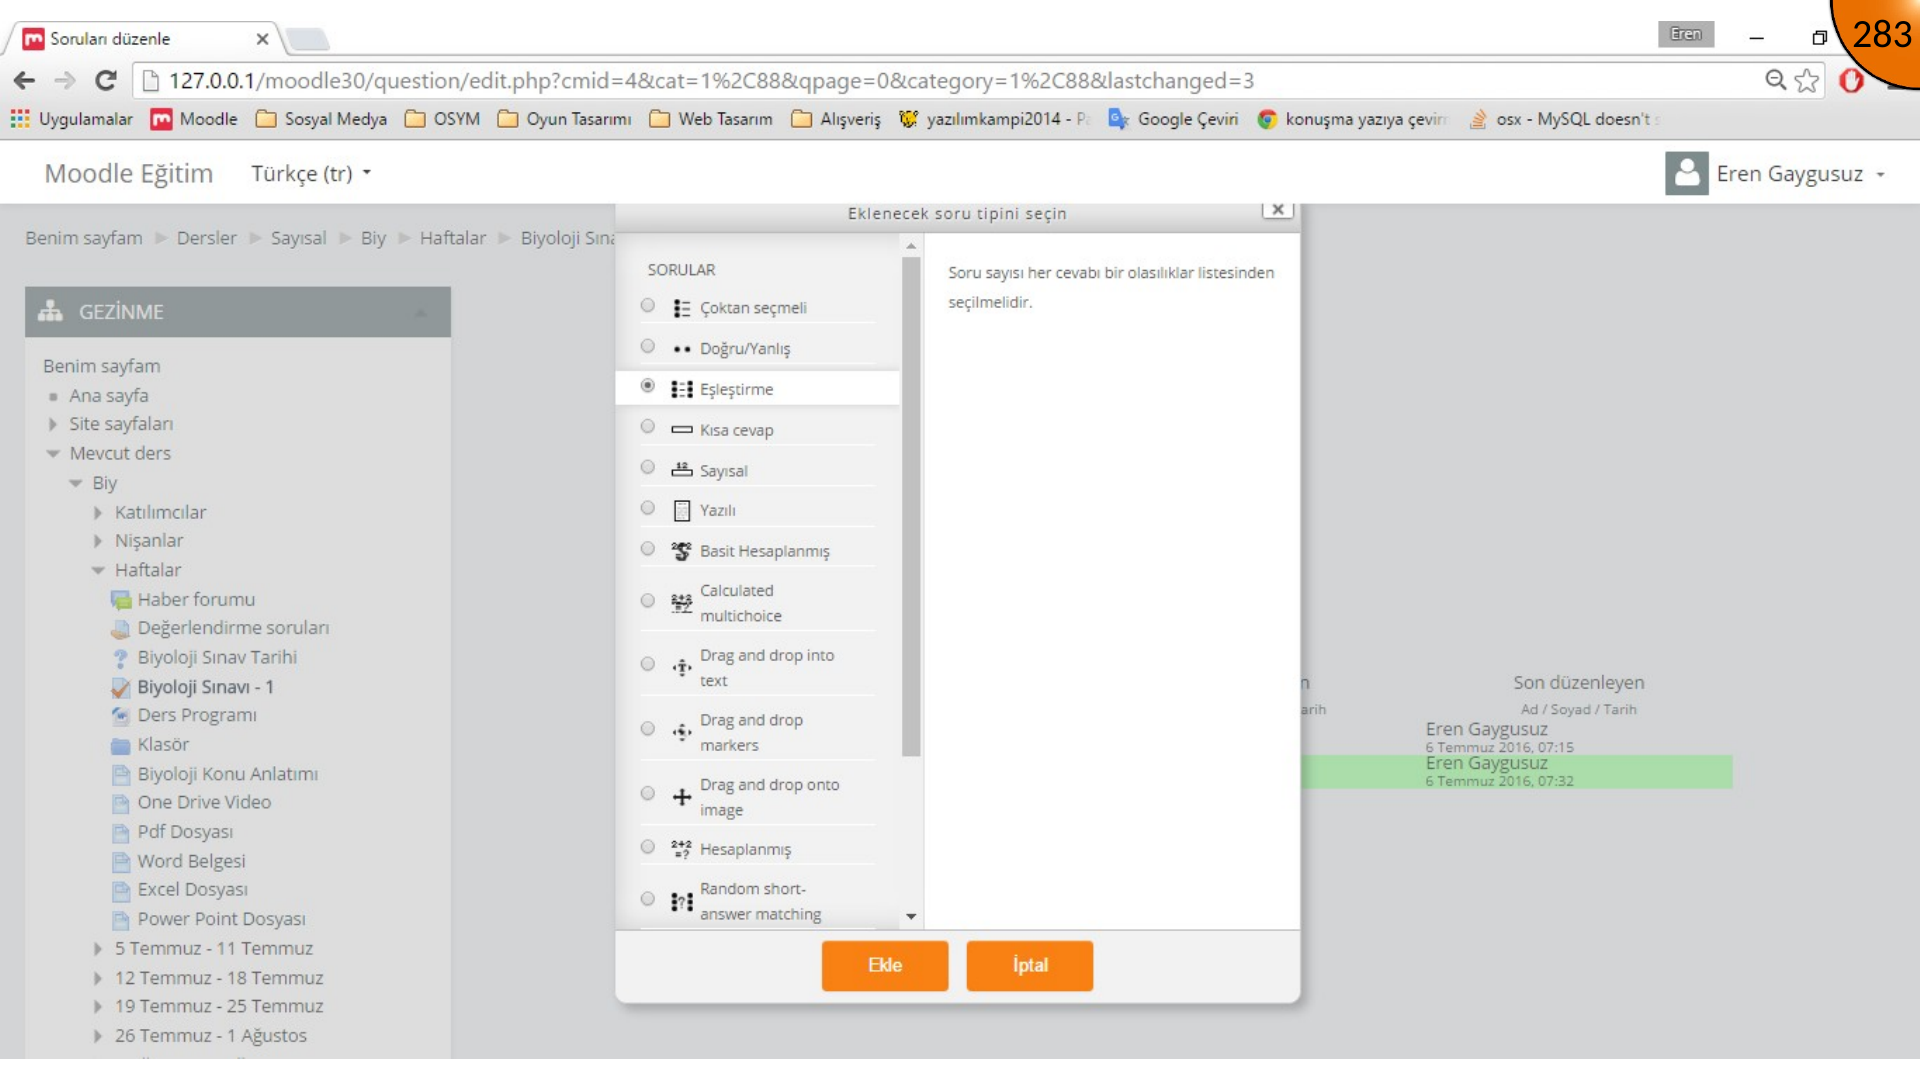1921x1080 pixels.
Task: Select the Yazılı radio button
Action: coord(648,508)
